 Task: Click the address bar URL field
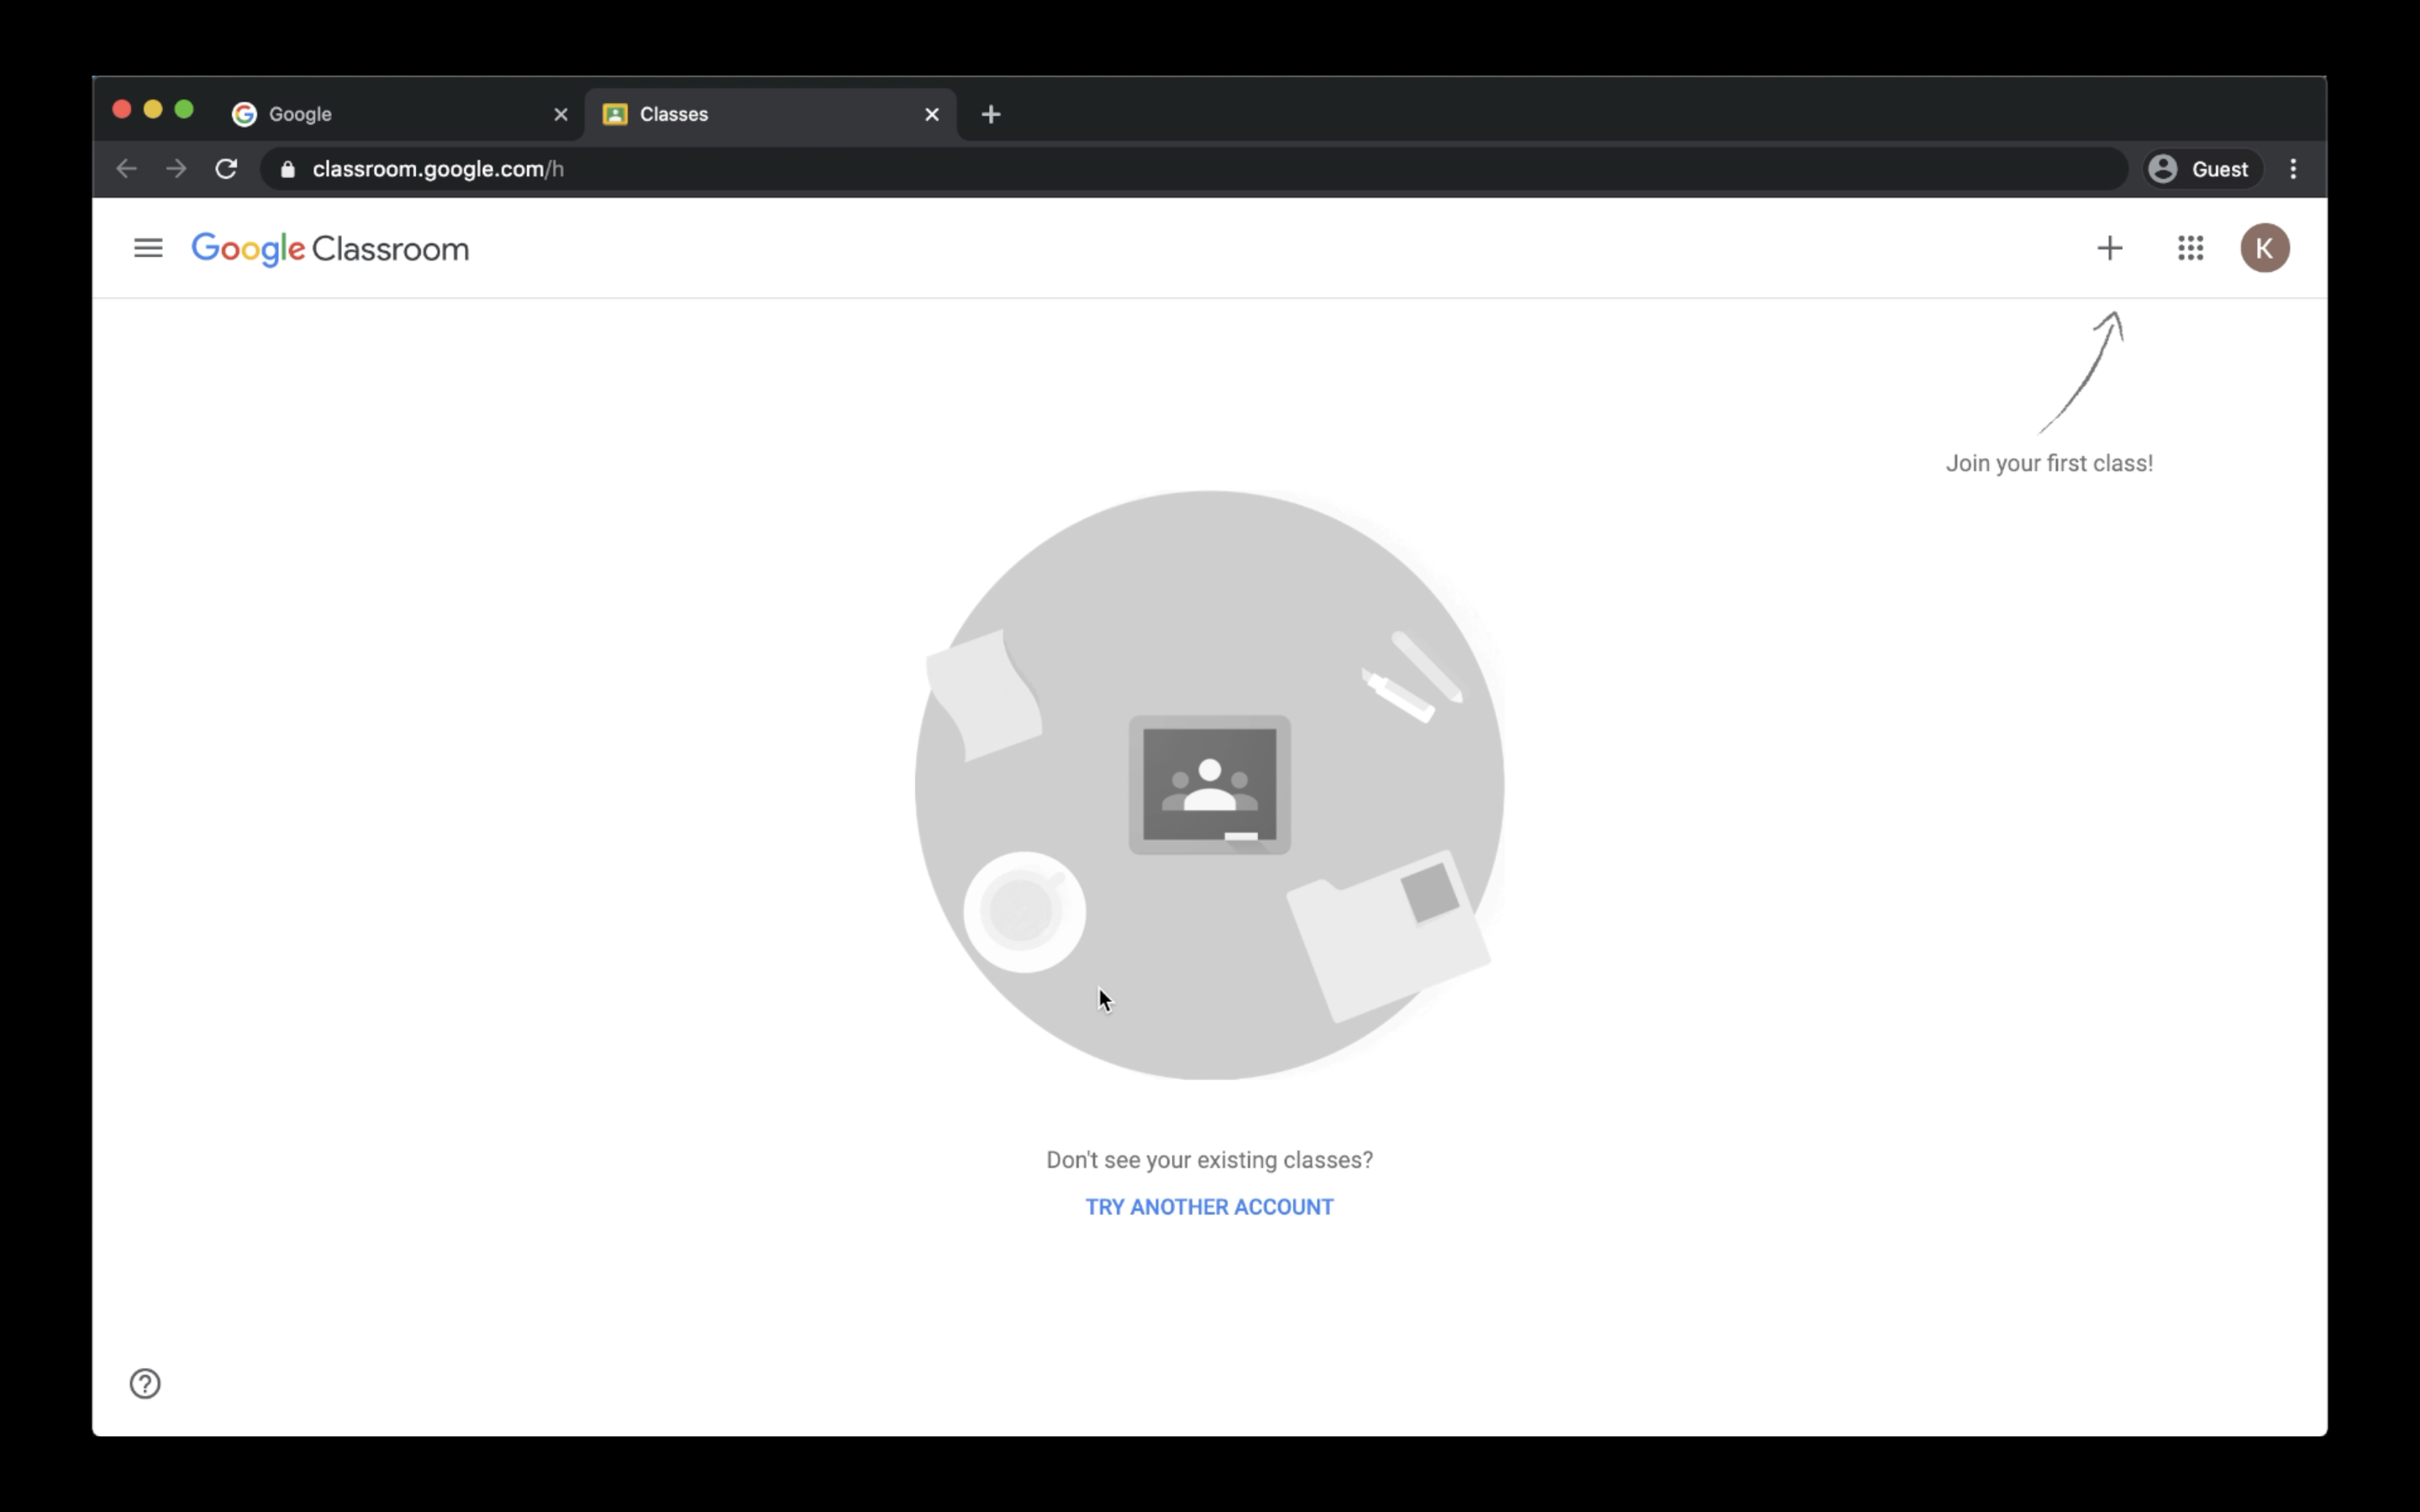coord(1193,169)
